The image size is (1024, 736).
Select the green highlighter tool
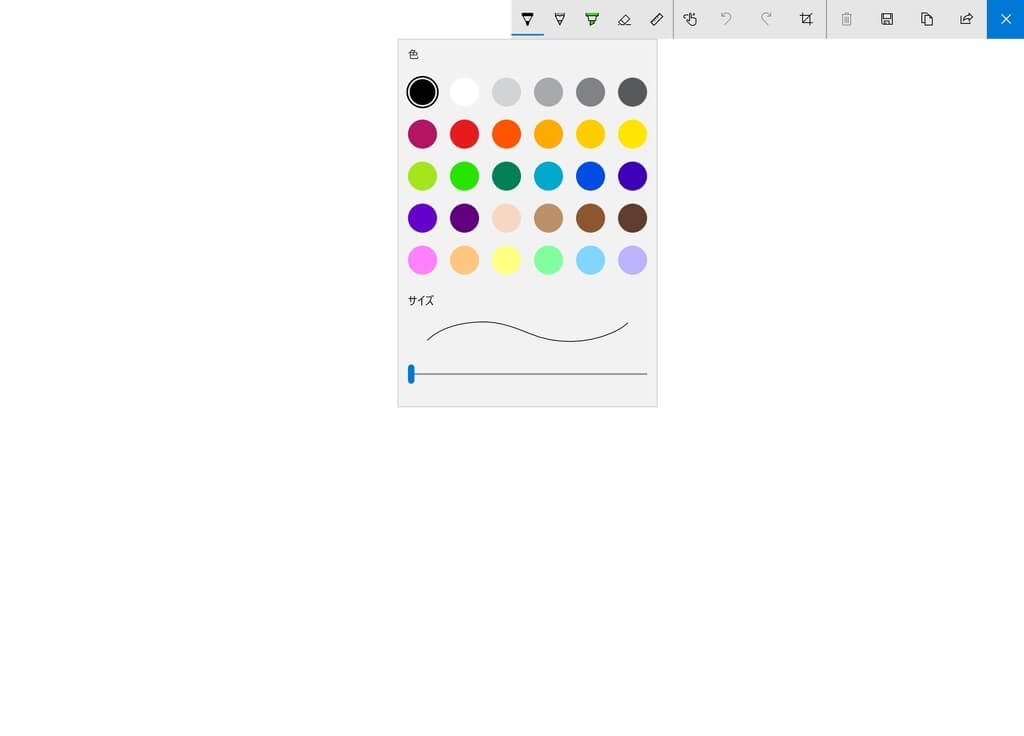click(x=591, y=19)
